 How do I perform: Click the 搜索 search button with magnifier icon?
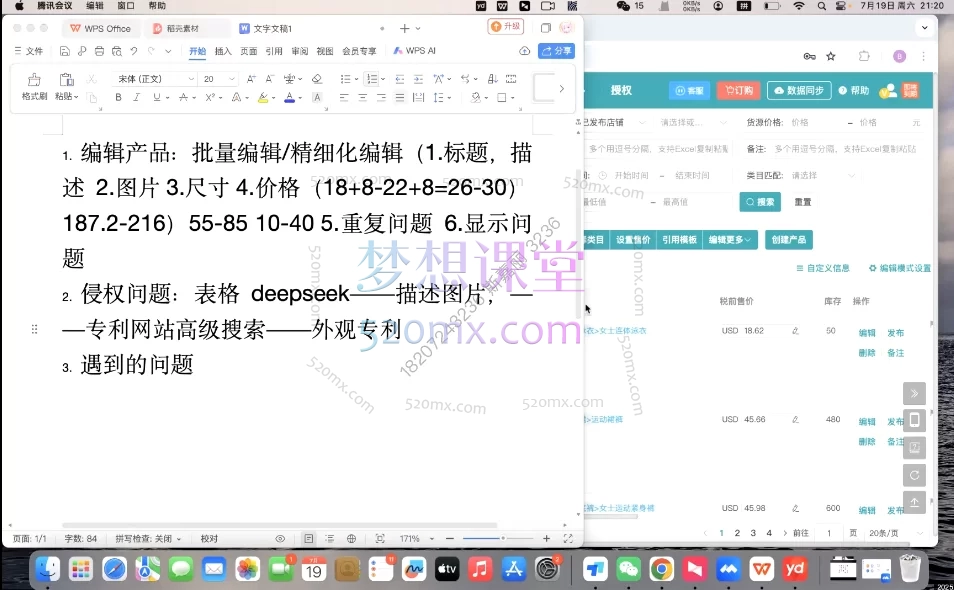[x=760, y=201]
